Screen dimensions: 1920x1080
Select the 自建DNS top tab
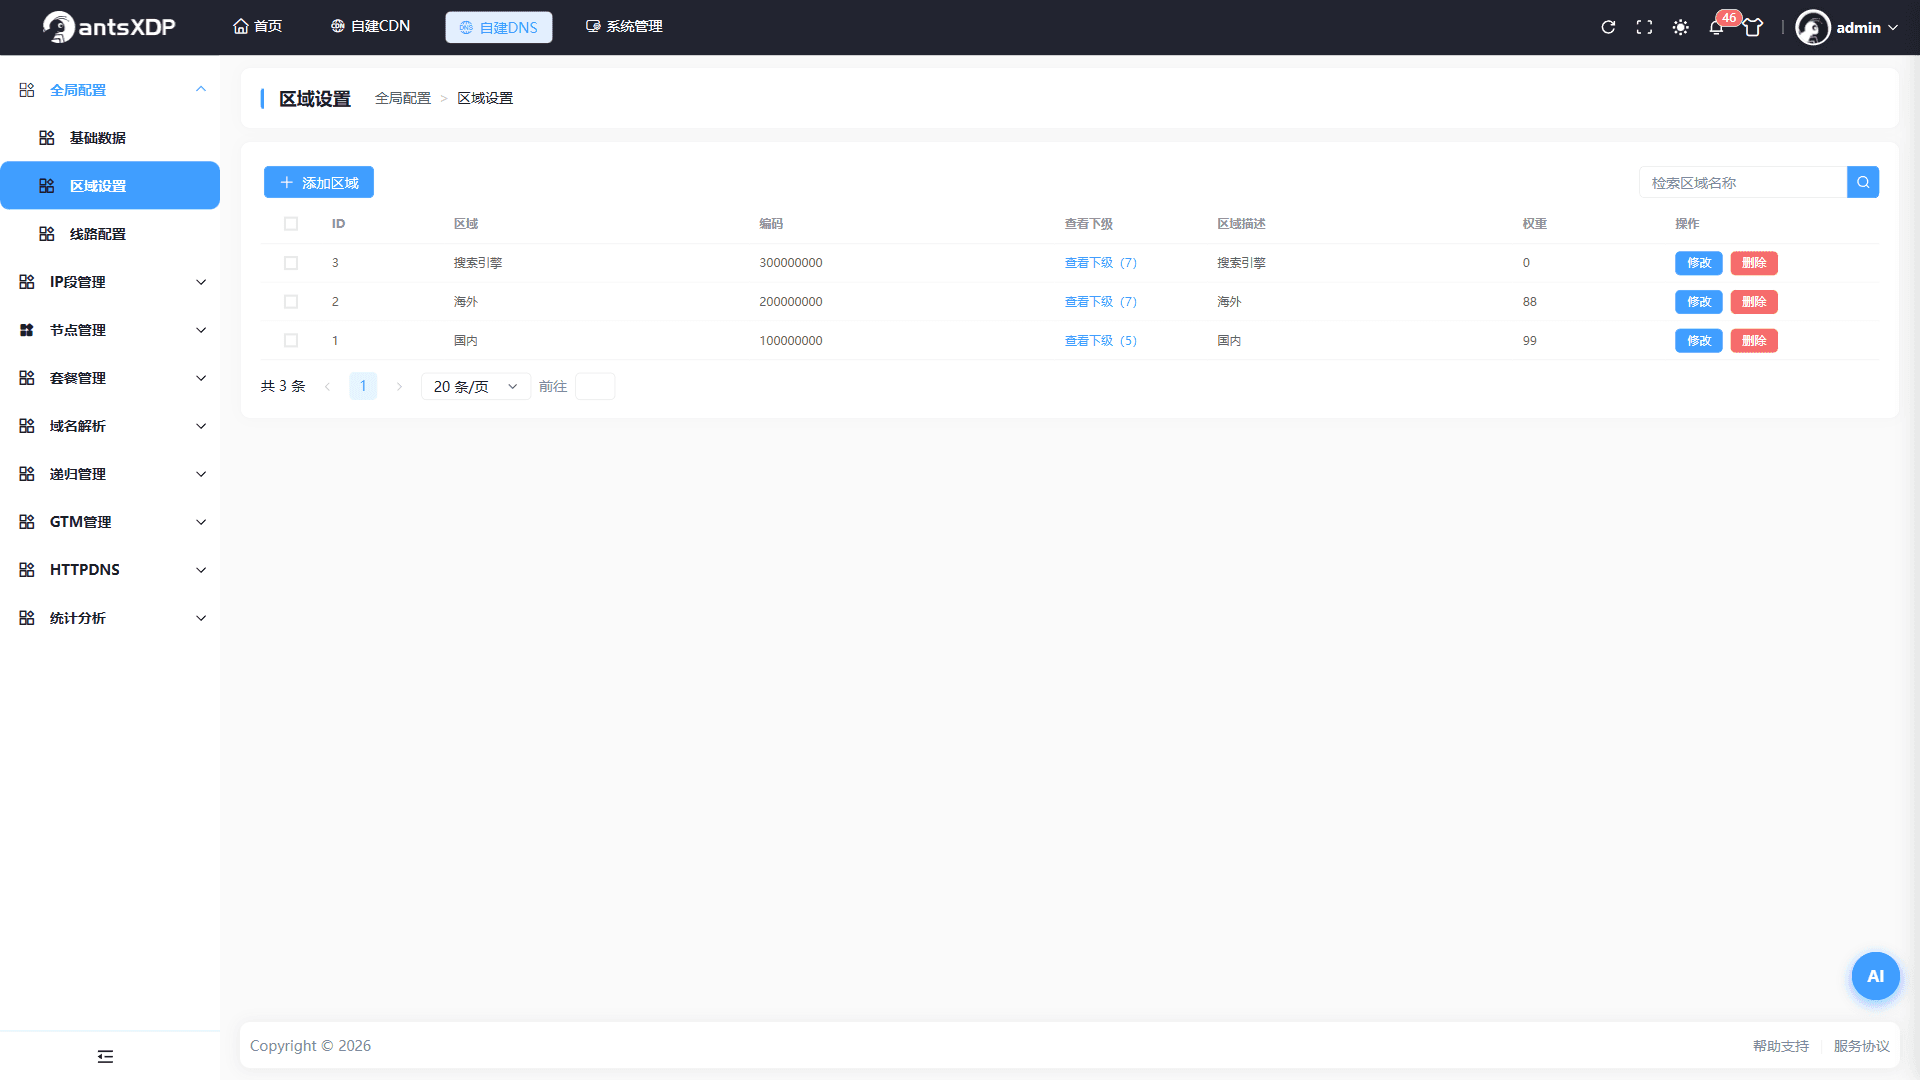click(x=499, y=27)
